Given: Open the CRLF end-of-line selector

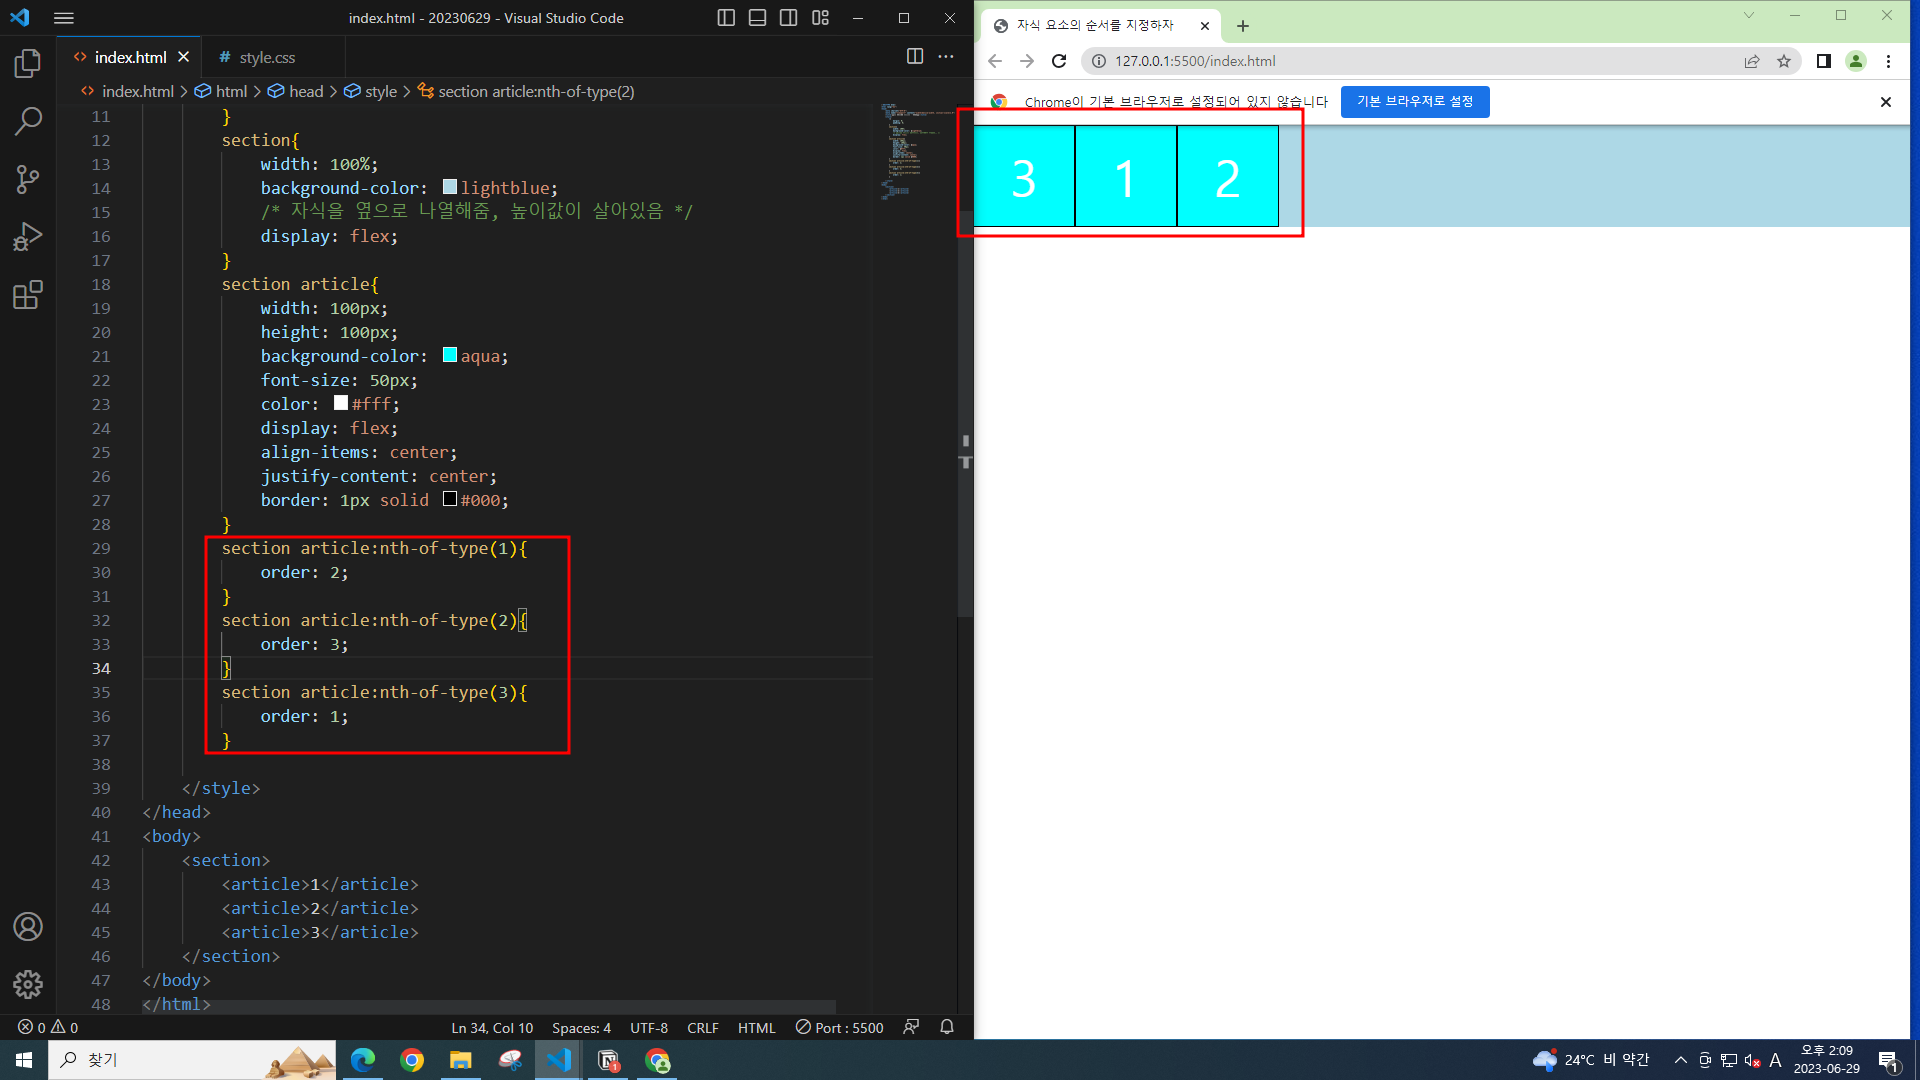Looking at the screenshot, I should [x=702, y=1027].
